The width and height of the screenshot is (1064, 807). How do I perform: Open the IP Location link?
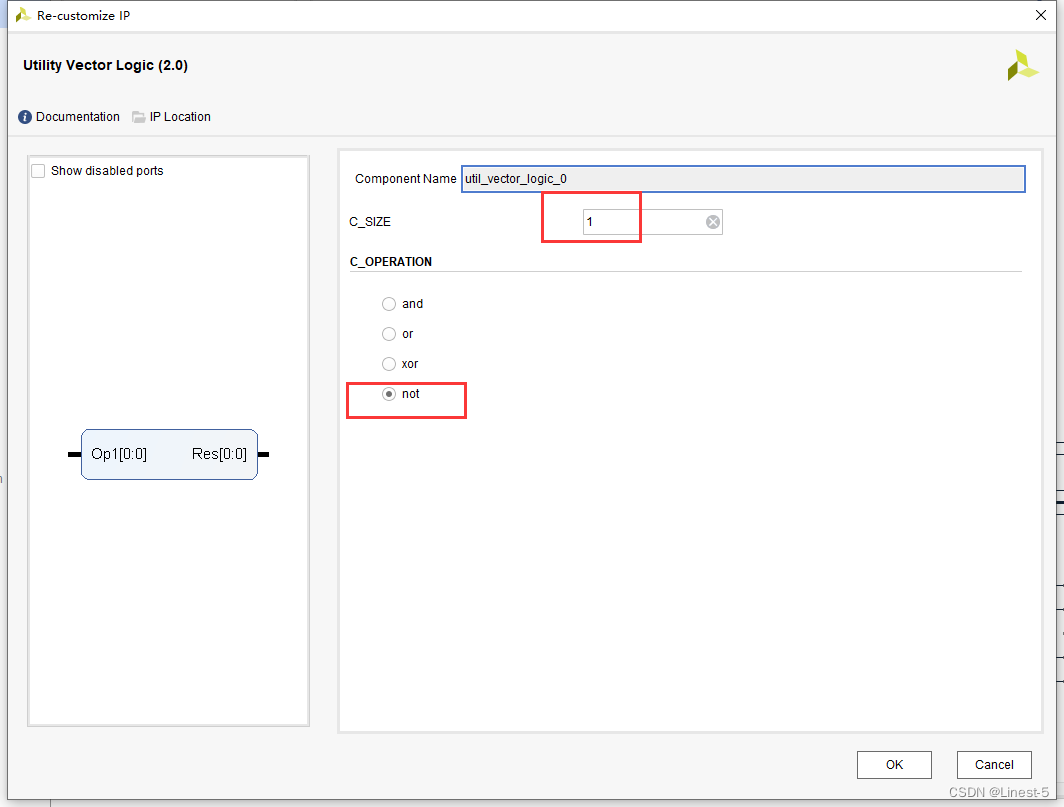(180, 117)
